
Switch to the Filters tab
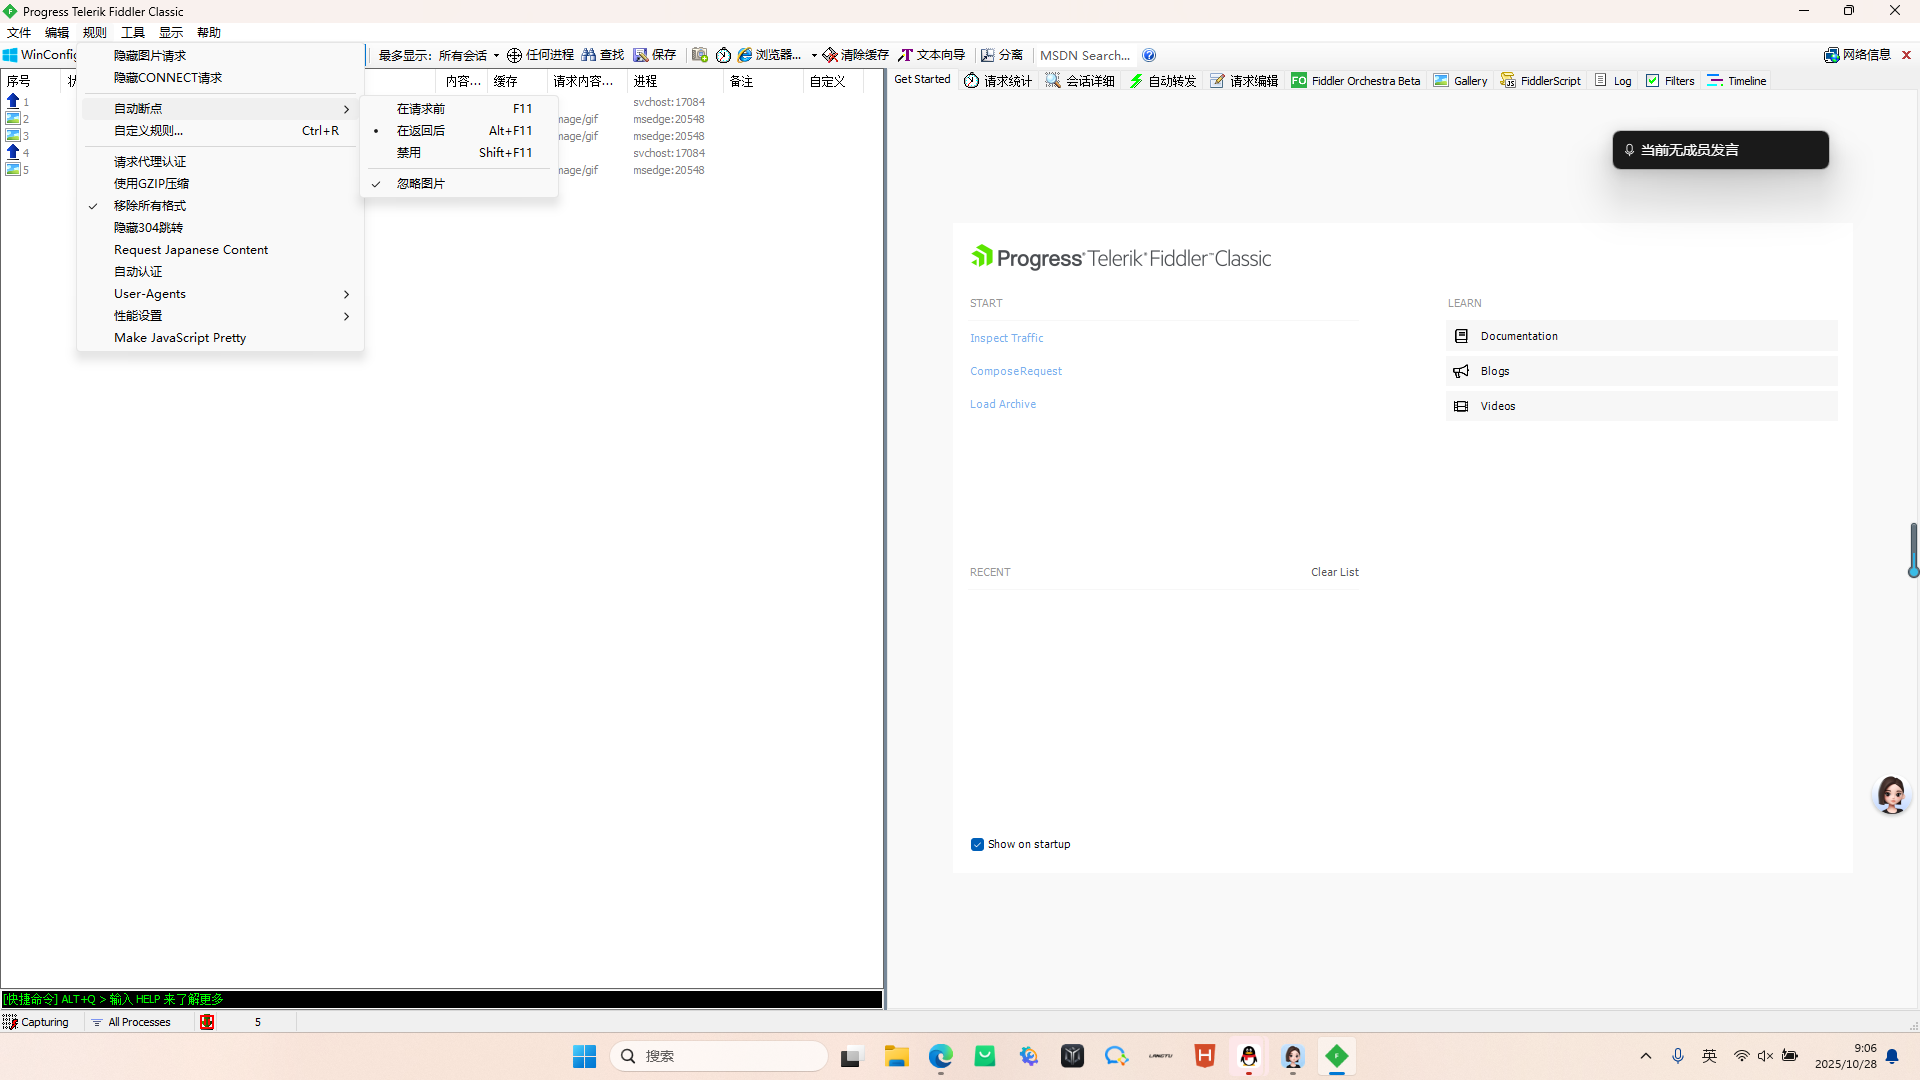(1670, 81)
